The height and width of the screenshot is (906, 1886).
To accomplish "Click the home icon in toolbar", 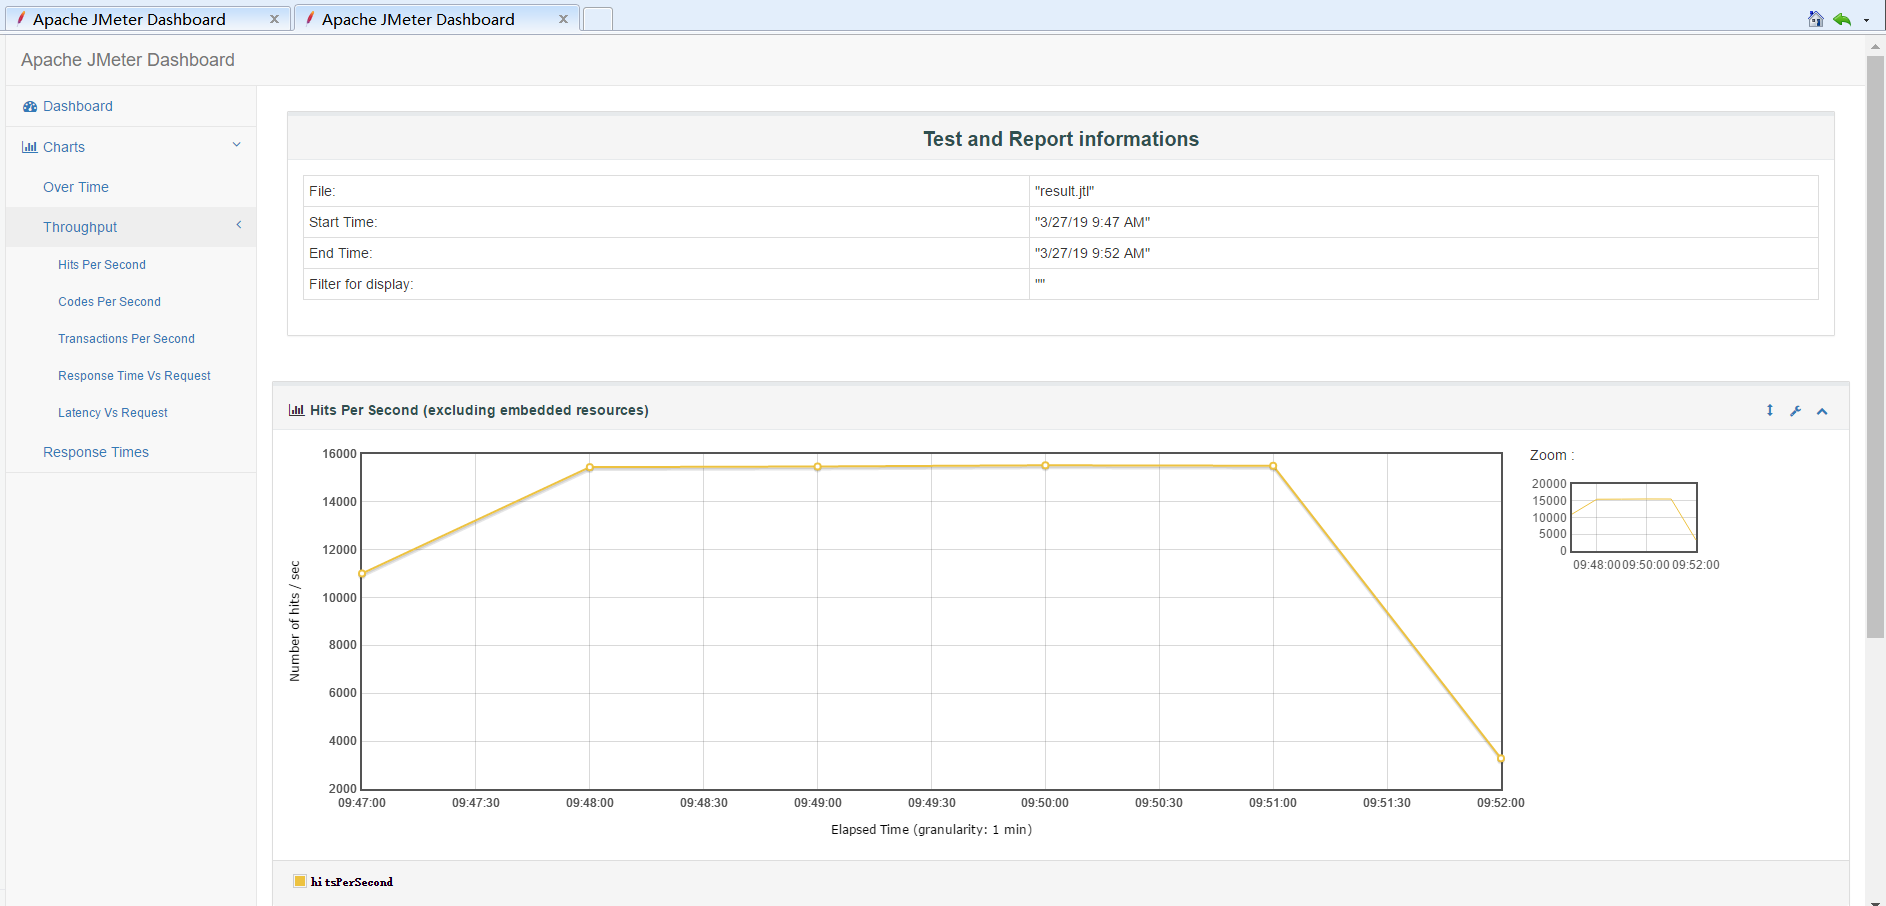I will [1816, 19].
